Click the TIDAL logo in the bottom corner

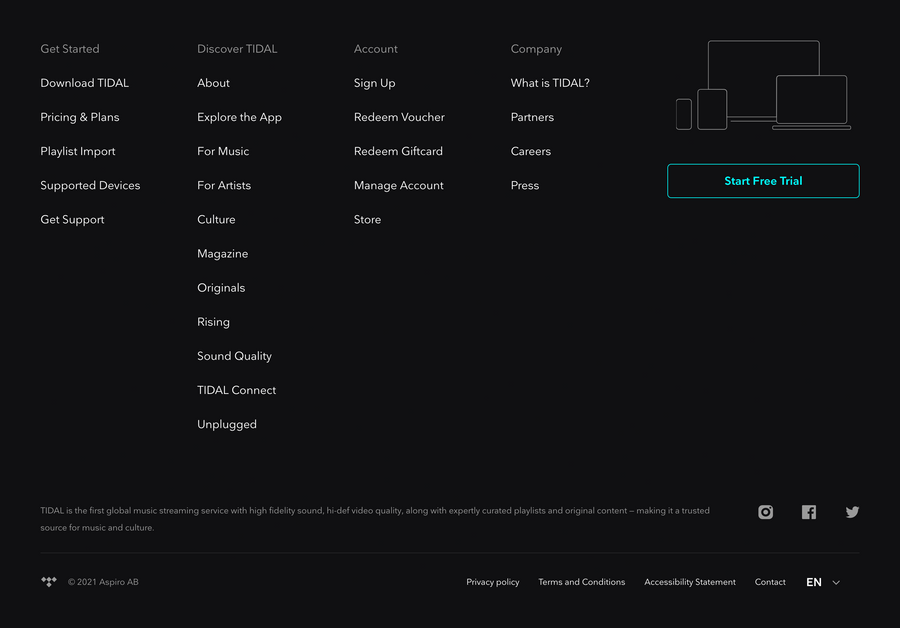(x=48, y=581)
